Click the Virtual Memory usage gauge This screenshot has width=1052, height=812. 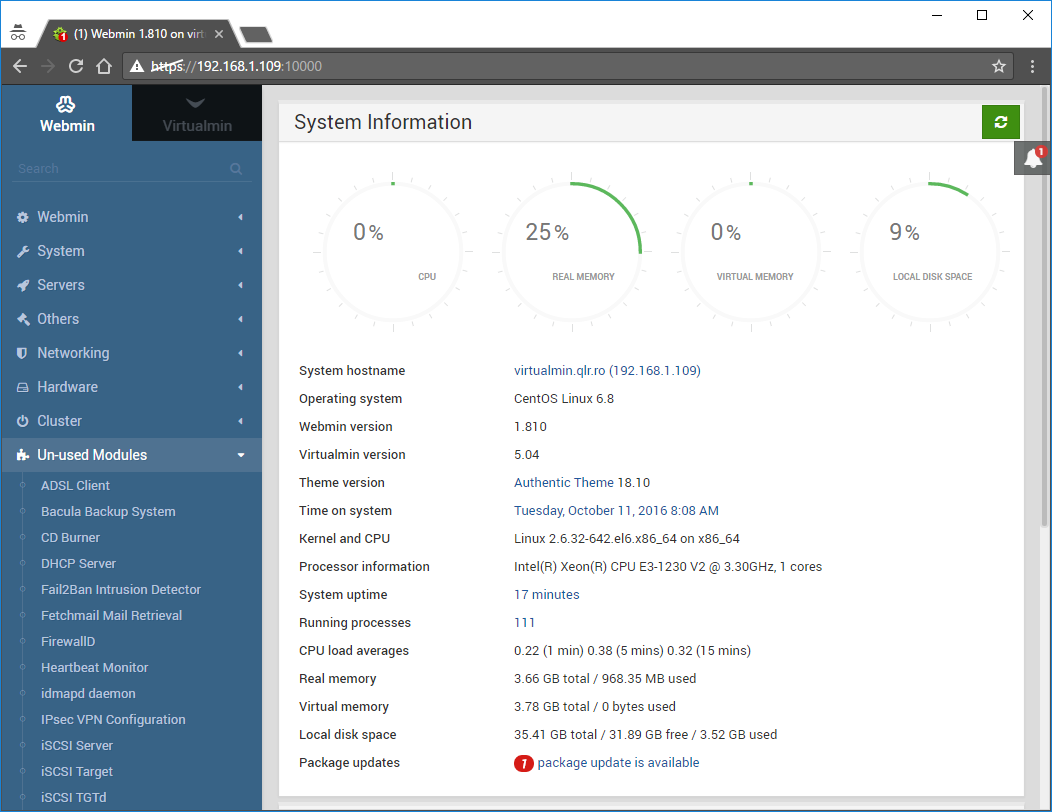[x=751, y=252]
